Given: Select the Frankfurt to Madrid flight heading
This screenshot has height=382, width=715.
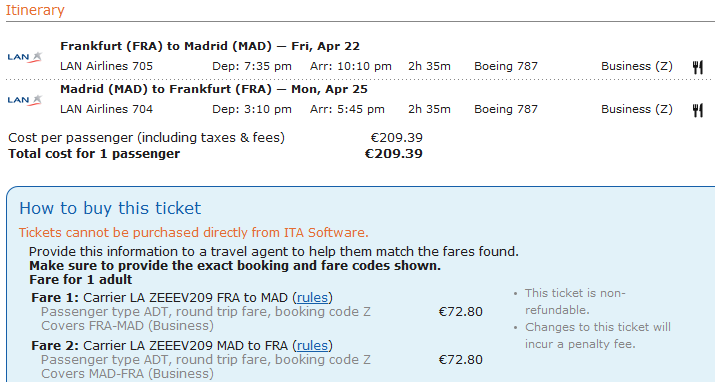Looking at the screenshot, I should (210, 46).
